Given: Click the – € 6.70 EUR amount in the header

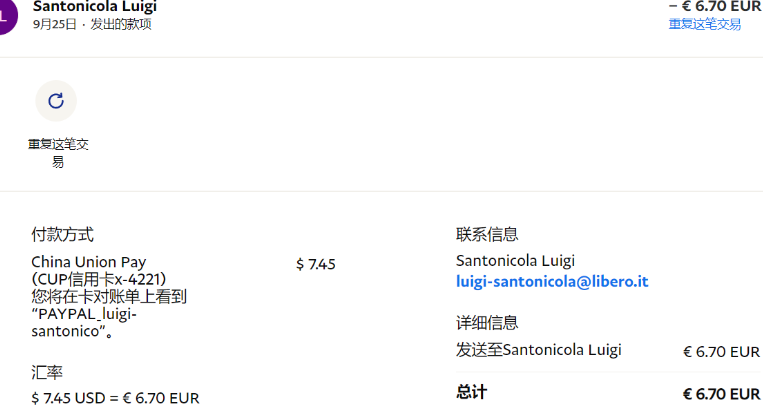Looking at the screenshot, I should pyautogui.click(x=715, y=6).
